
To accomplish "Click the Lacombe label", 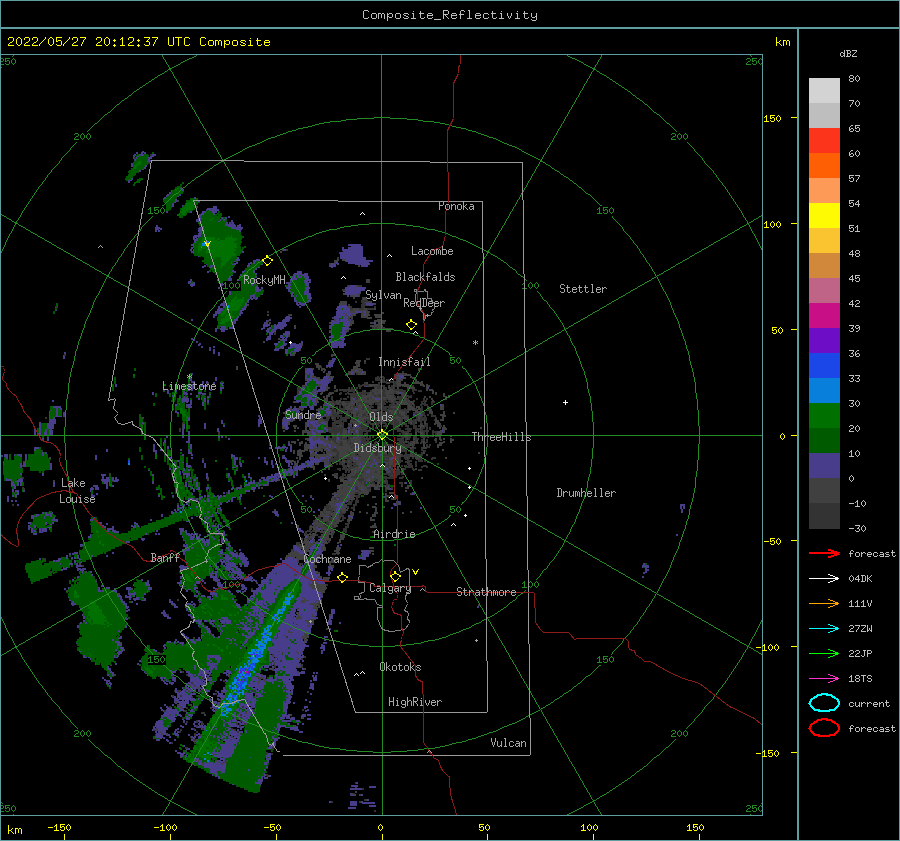I will [432, 251].
